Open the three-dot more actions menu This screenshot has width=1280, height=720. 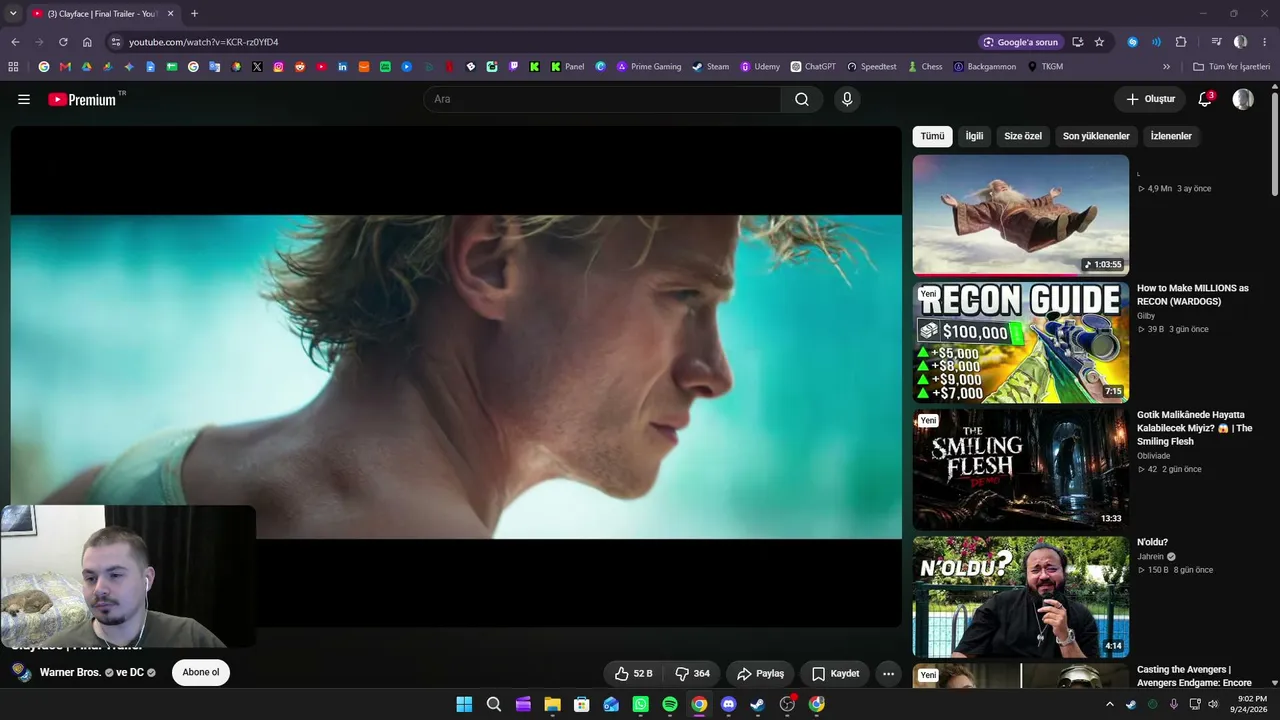pyautogui.click(x=888, y=673)
